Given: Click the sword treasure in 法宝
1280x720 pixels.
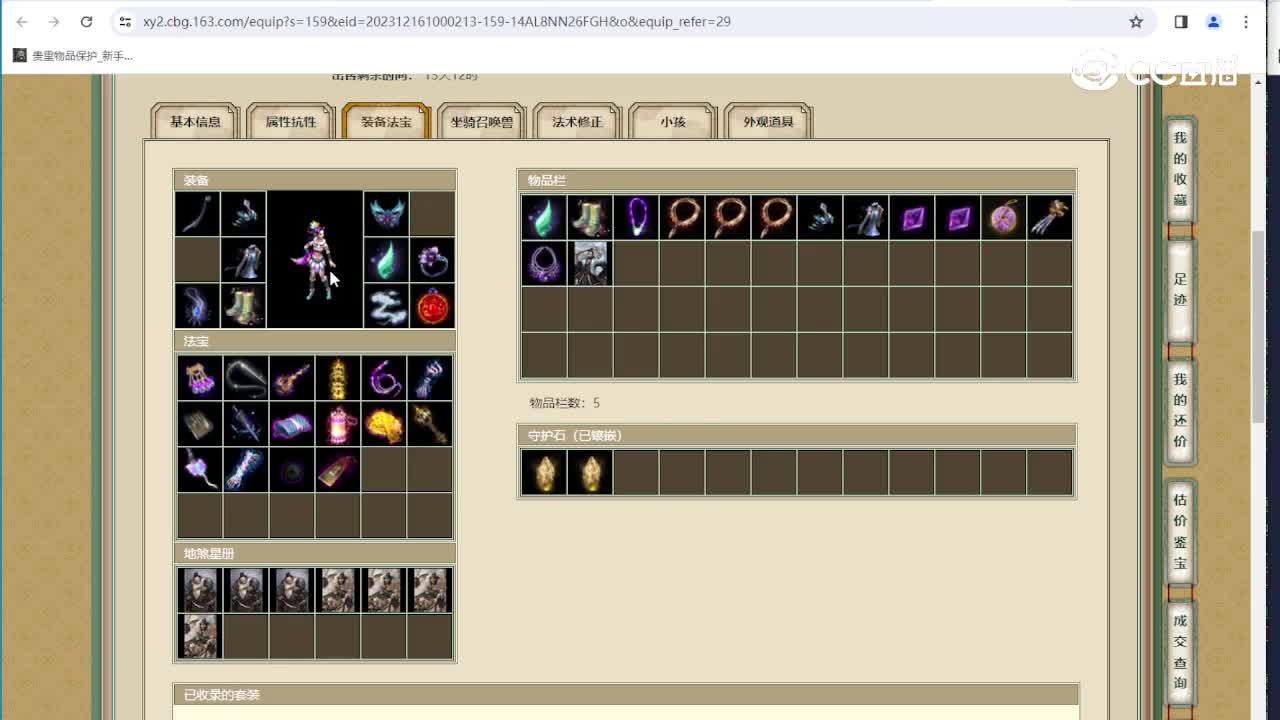Looking at the screenshot, I should coord(246,424).
